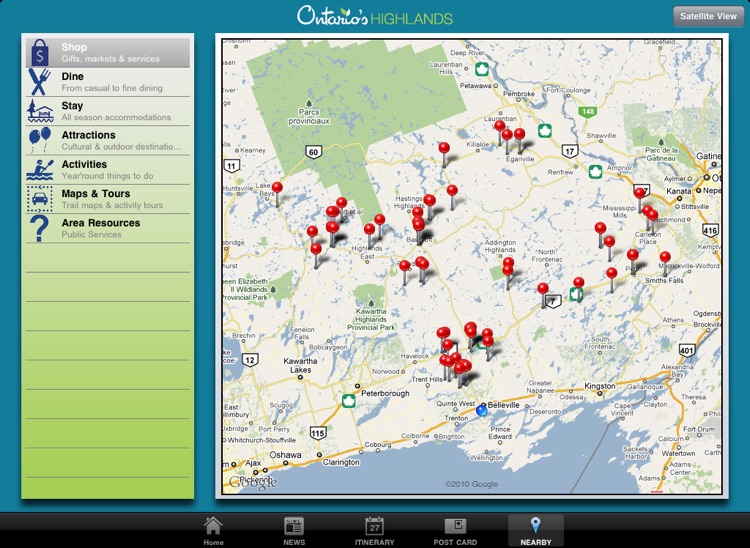
Task: Open the News newspaper icon
Action: click(x=294, y=526)
